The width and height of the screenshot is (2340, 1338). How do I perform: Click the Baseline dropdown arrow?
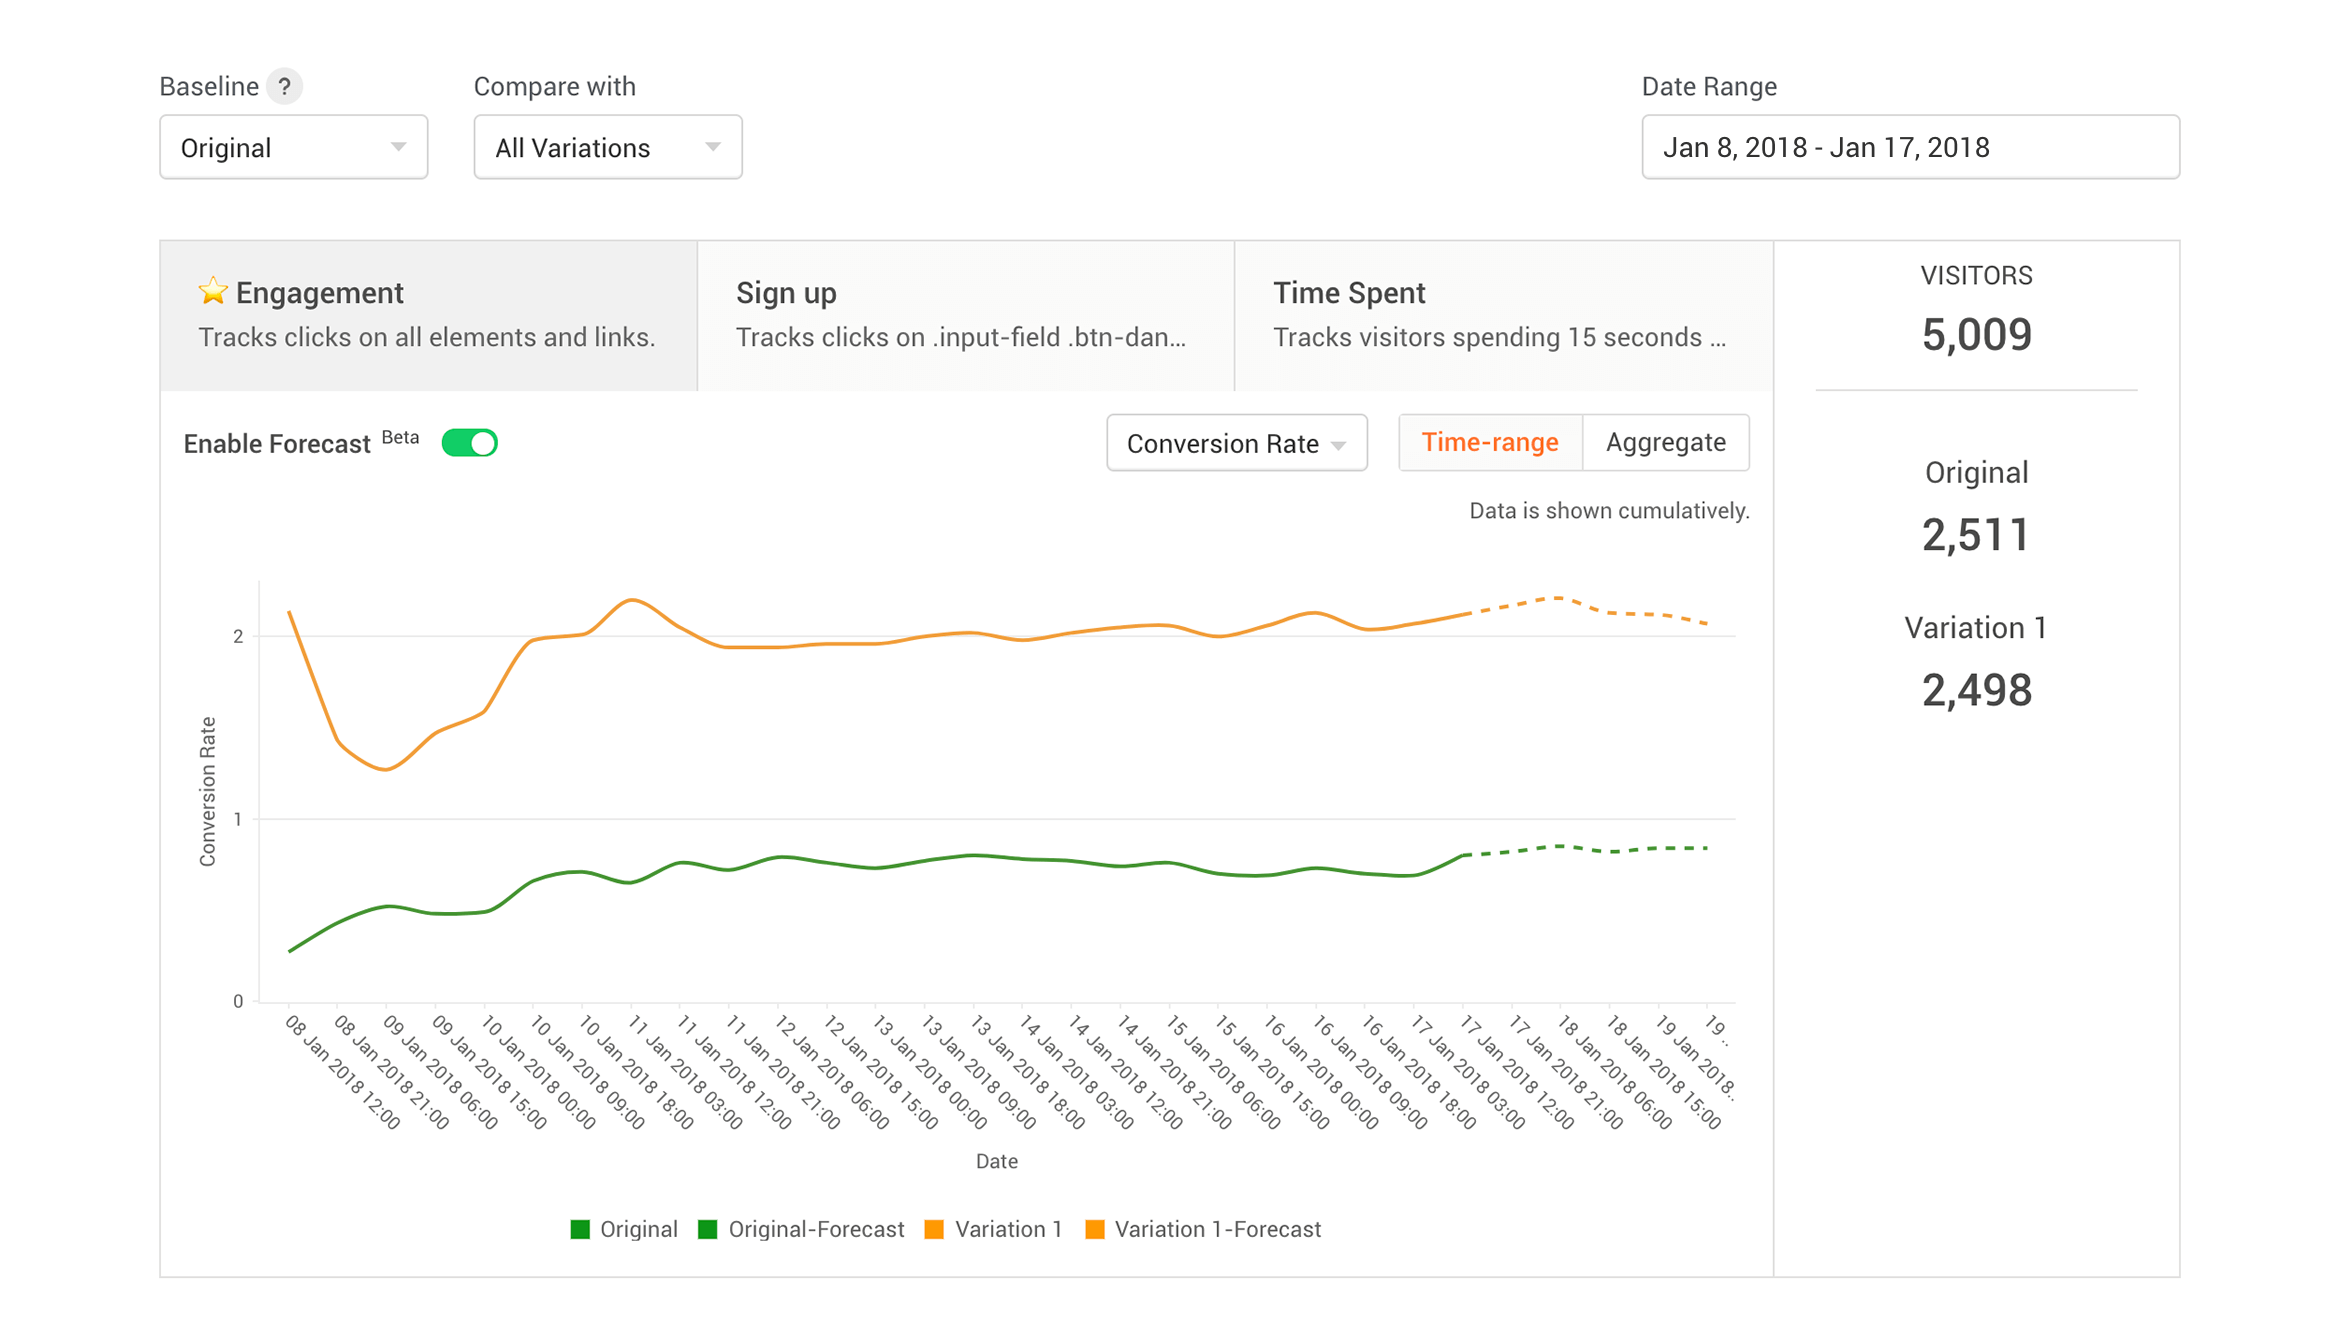399,147
